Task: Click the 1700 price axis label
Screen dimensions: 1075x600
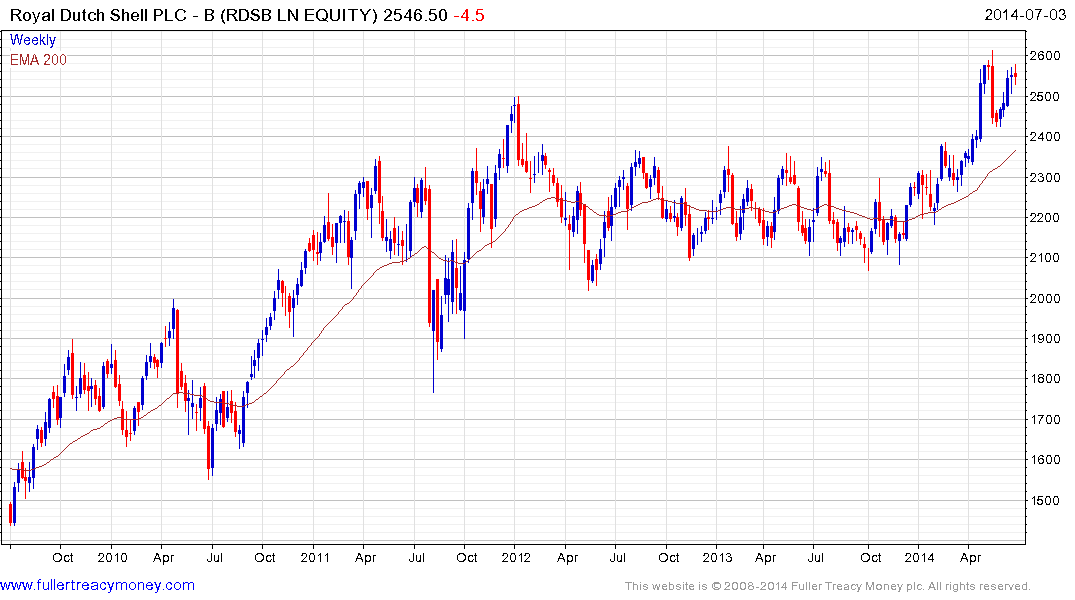Action: 1045,420
